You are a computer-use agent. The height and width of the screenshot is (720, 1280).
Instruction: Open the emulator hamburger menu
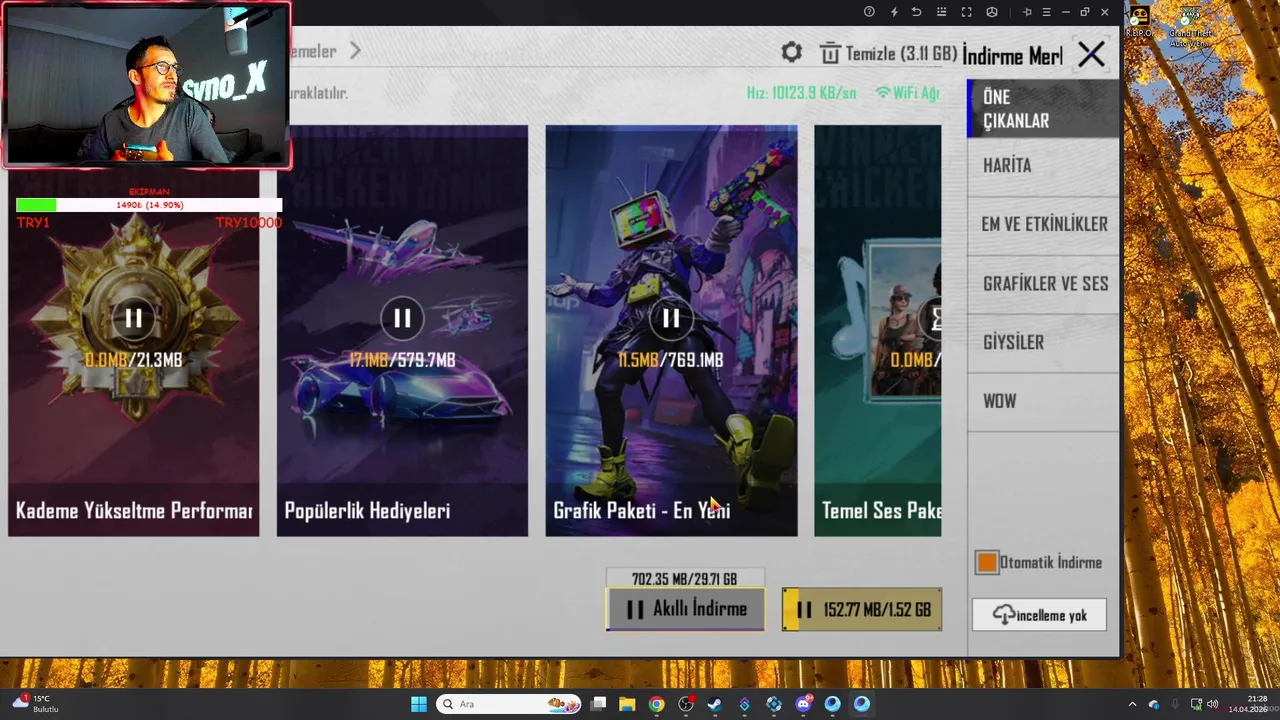click(1046, 12)
